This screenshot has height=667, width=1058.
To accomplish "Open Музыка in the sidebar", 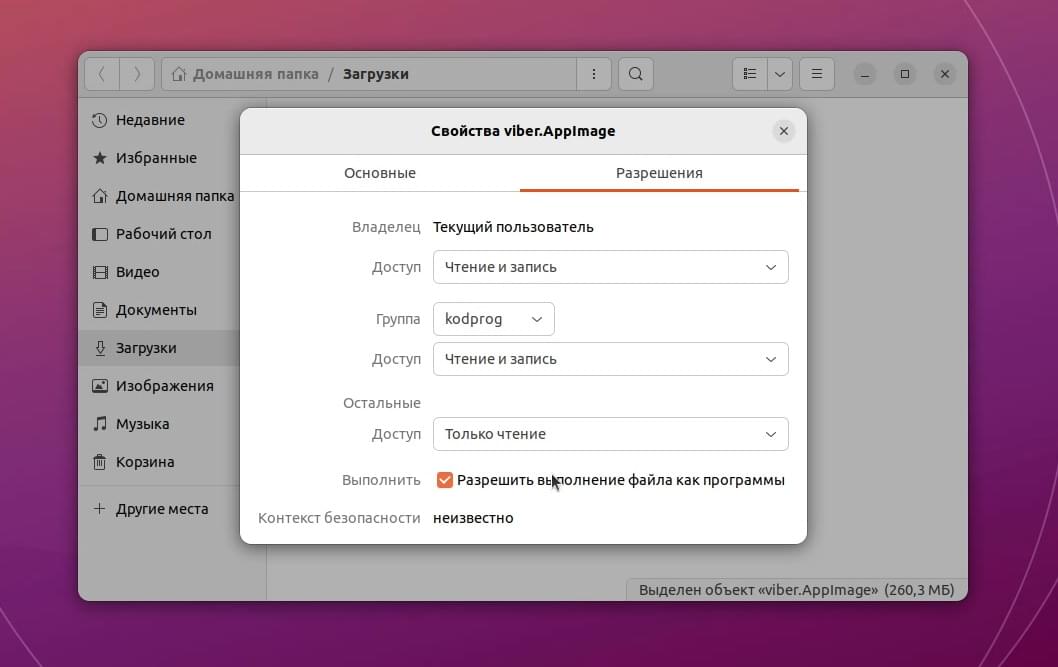I will click(159, 424).
